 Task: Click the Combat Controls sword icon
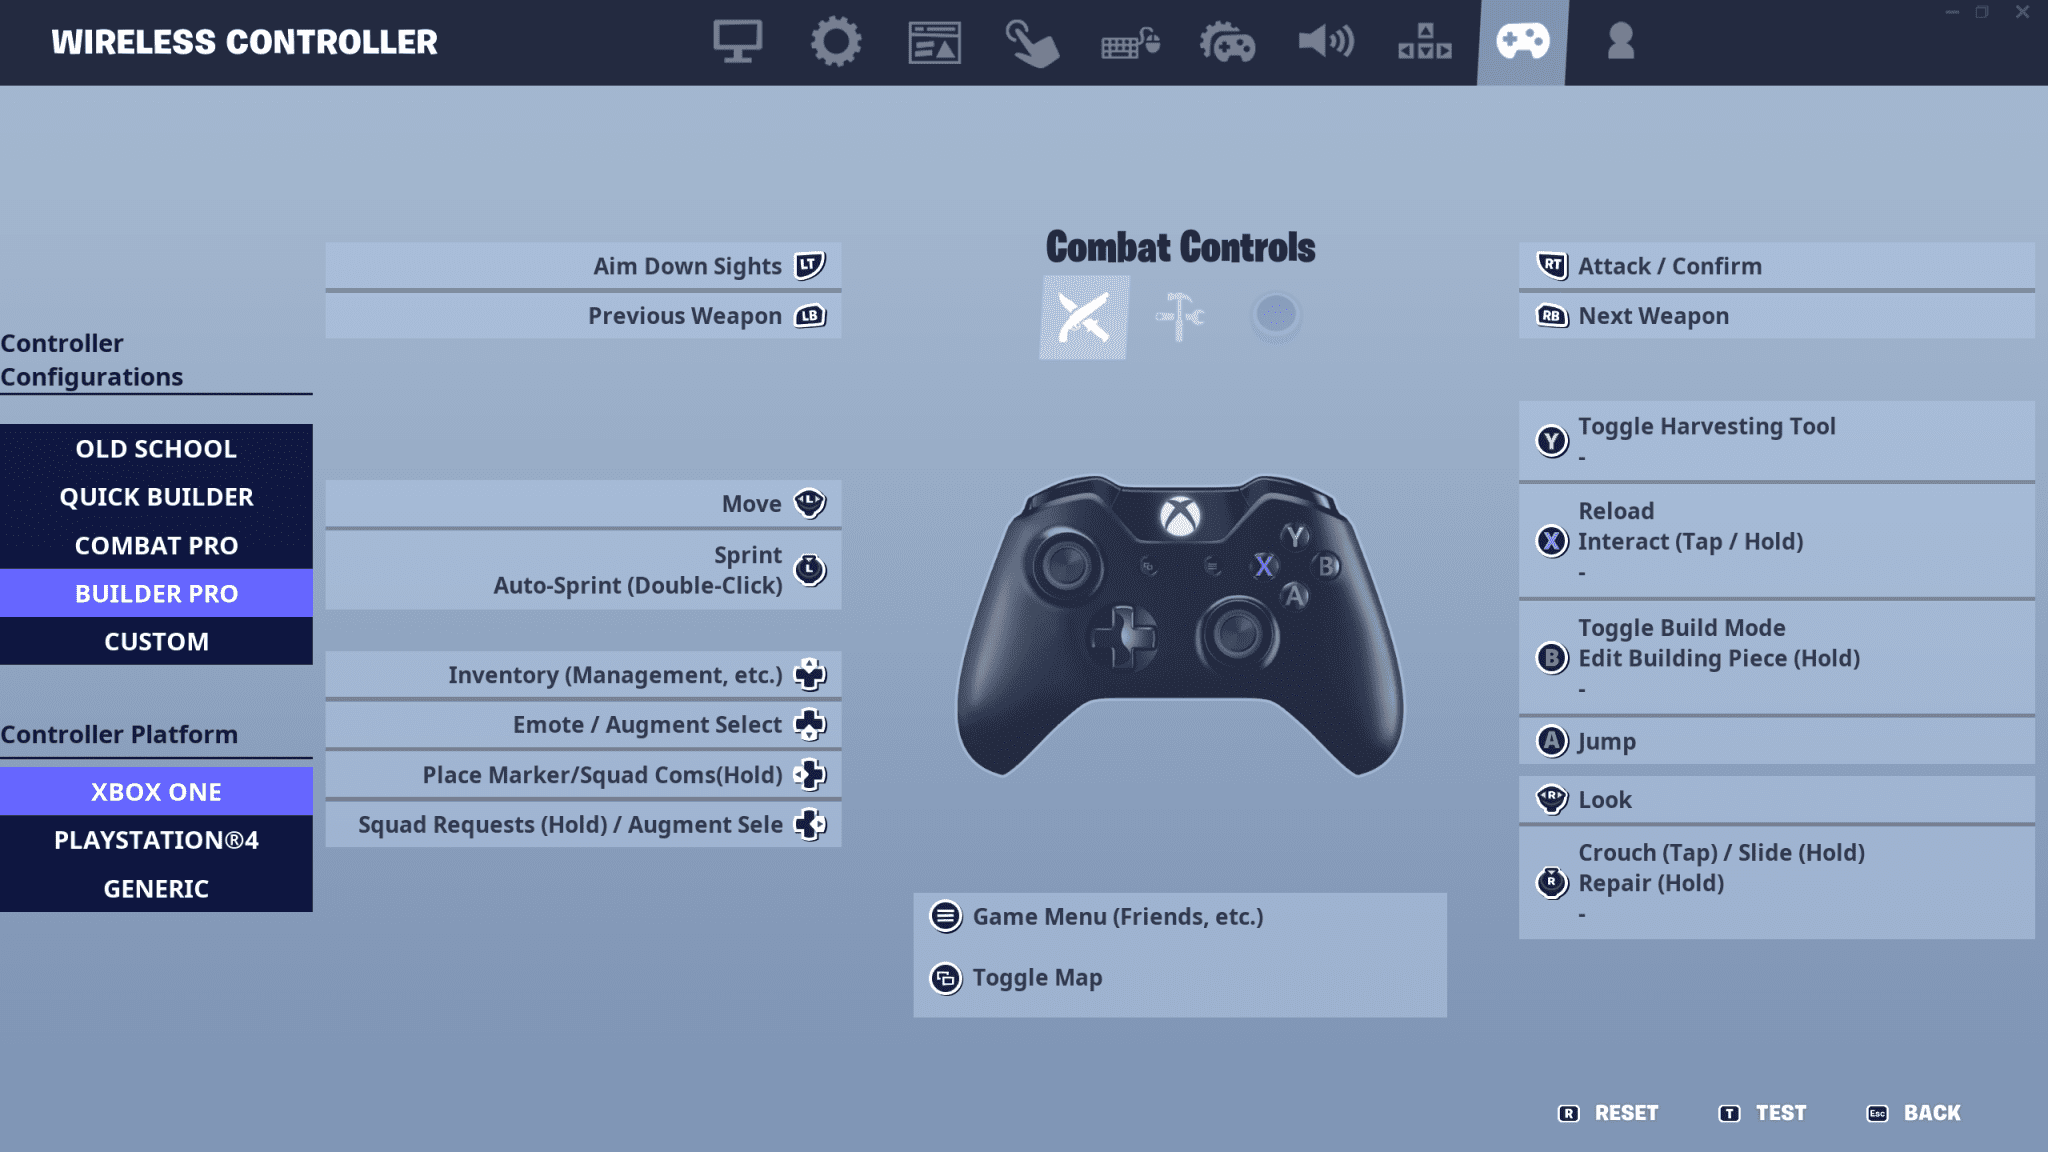click(x=1084, y=316)
